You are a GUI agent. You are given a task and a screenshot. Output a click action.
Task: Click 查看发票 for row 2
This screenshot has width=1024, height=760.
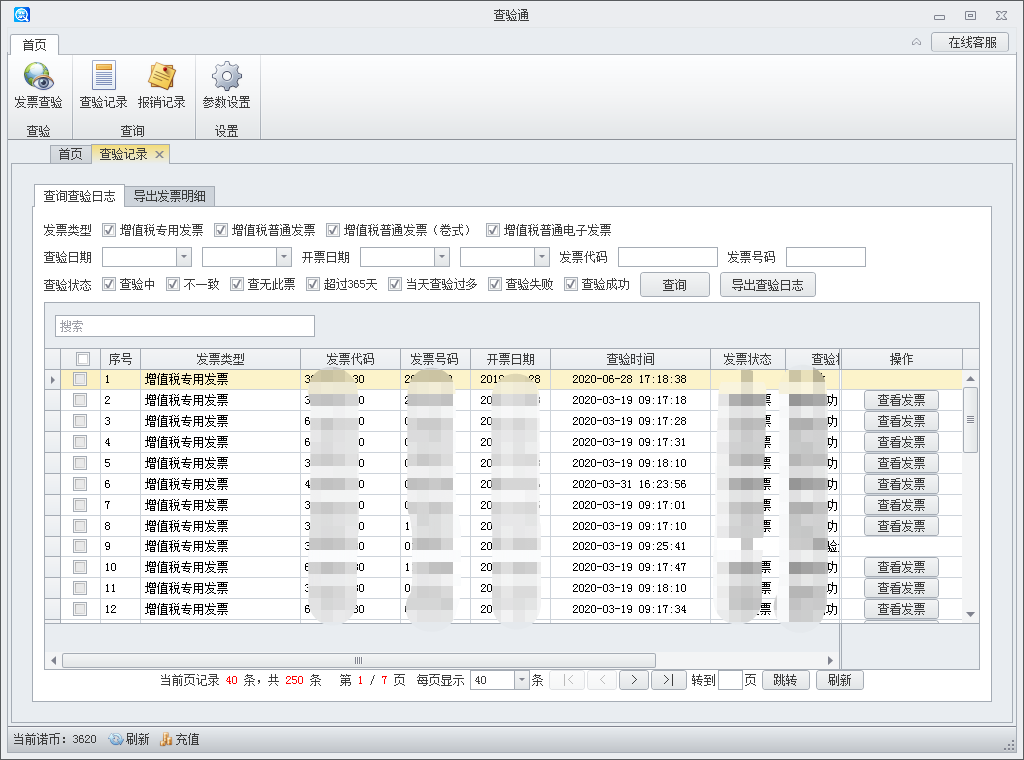pos(901,400)
